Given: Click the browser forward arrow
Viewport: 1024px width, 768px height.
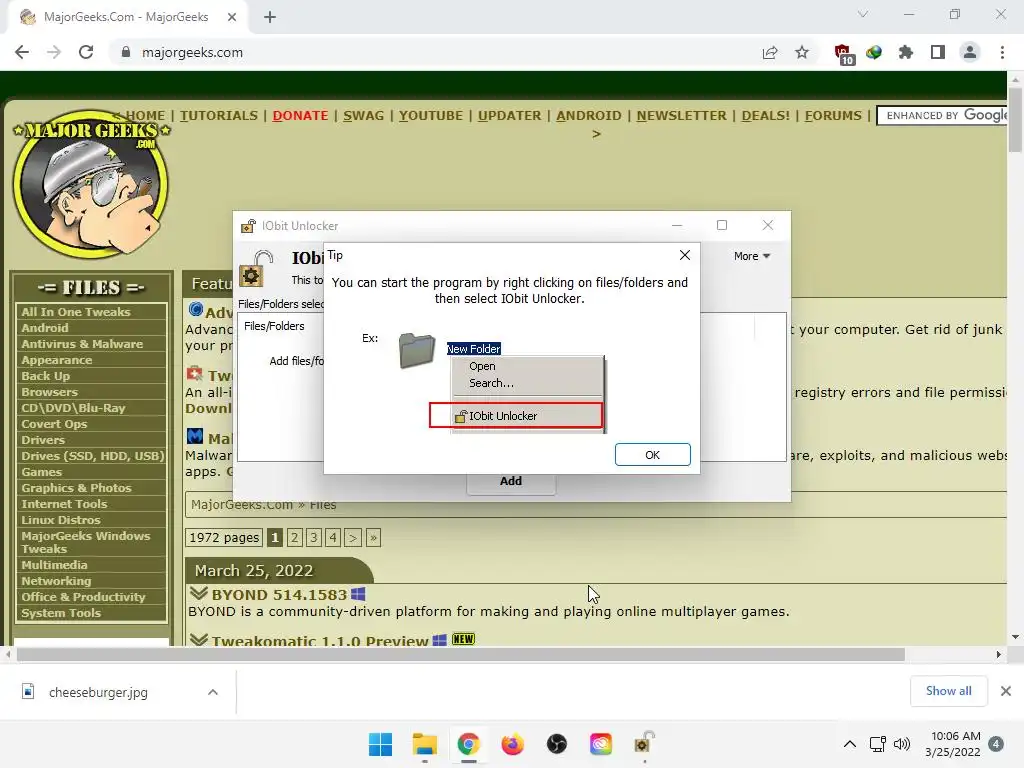Looking at the screenshot, I should click(54, 52).
